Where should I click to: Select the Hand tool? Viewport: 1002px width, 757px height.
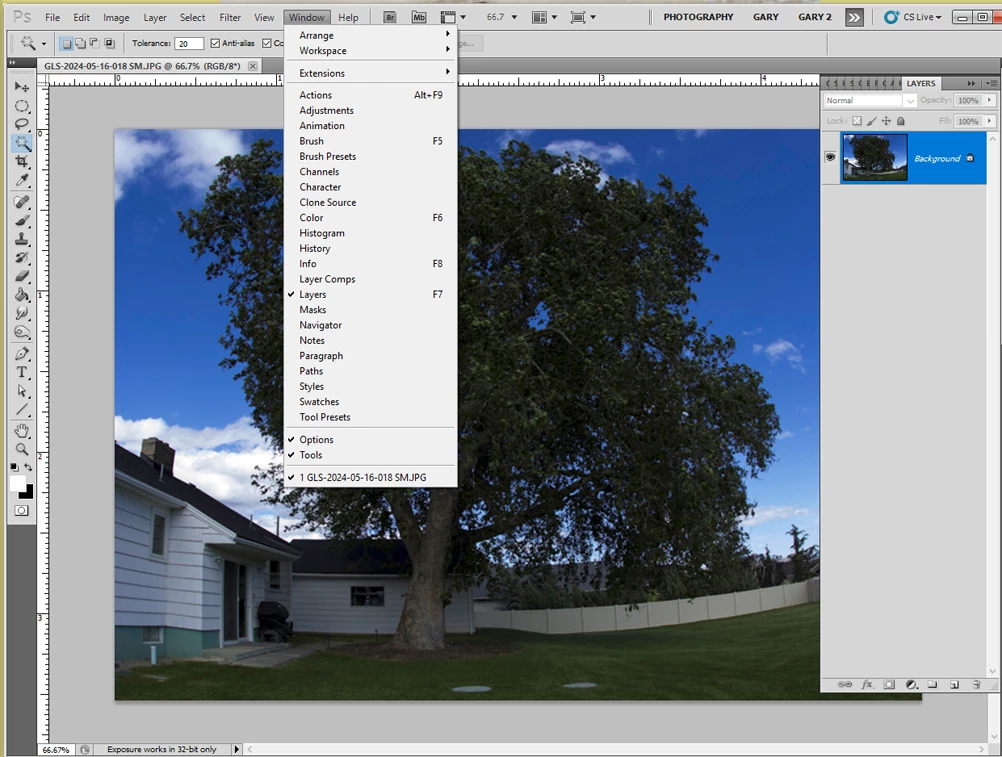click(22, 430)
